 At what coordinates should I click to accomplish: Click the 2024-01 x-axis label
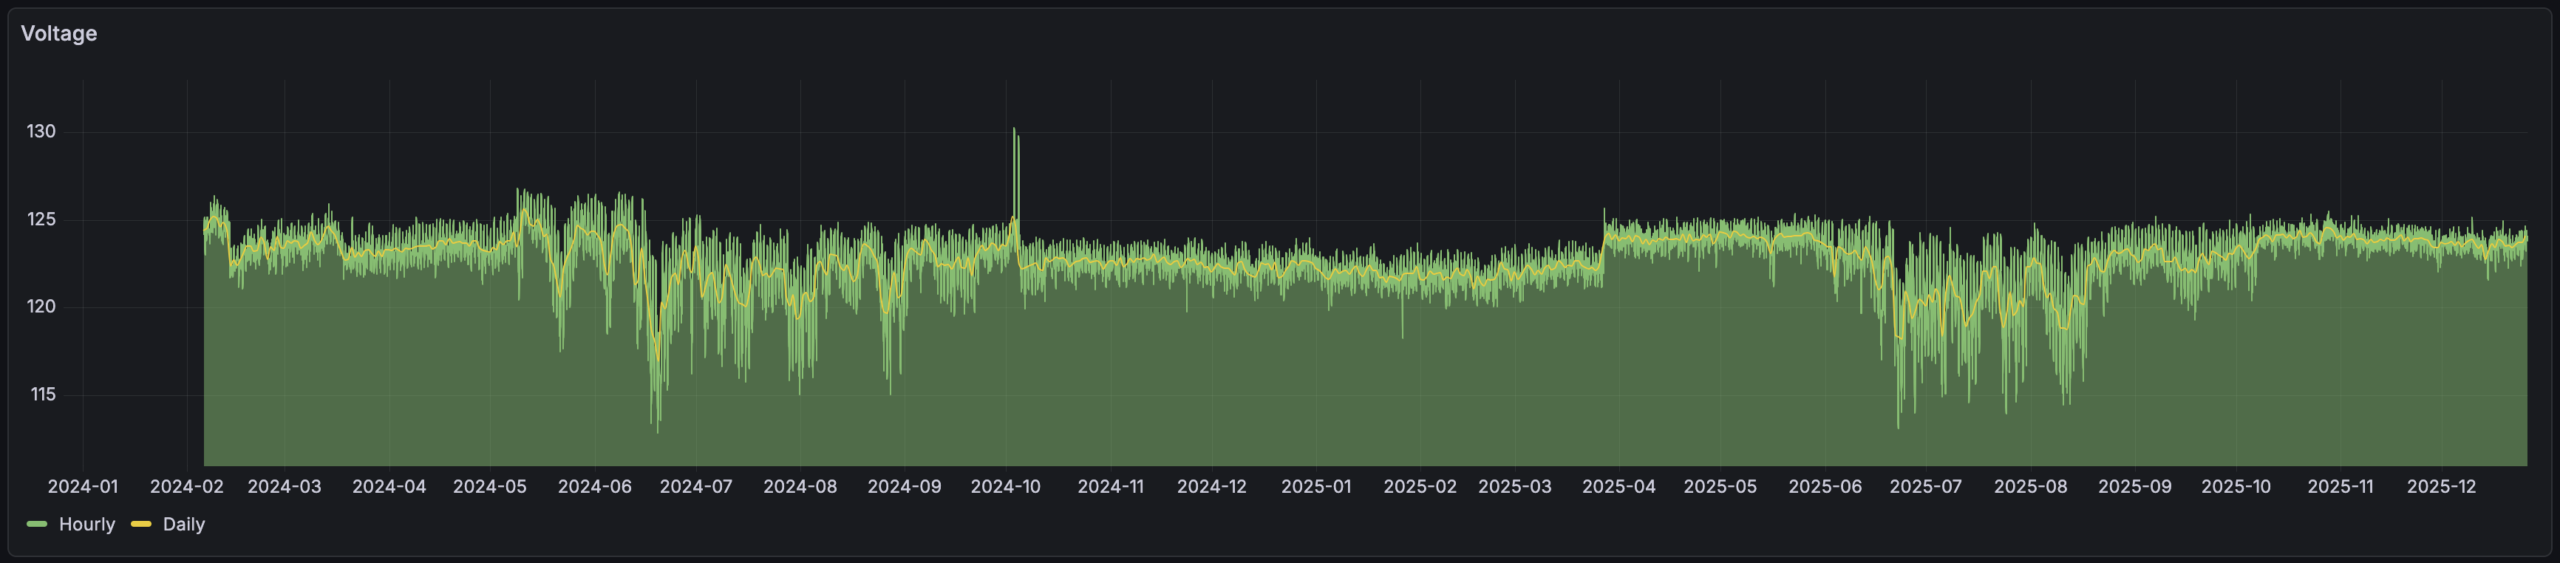83,486
